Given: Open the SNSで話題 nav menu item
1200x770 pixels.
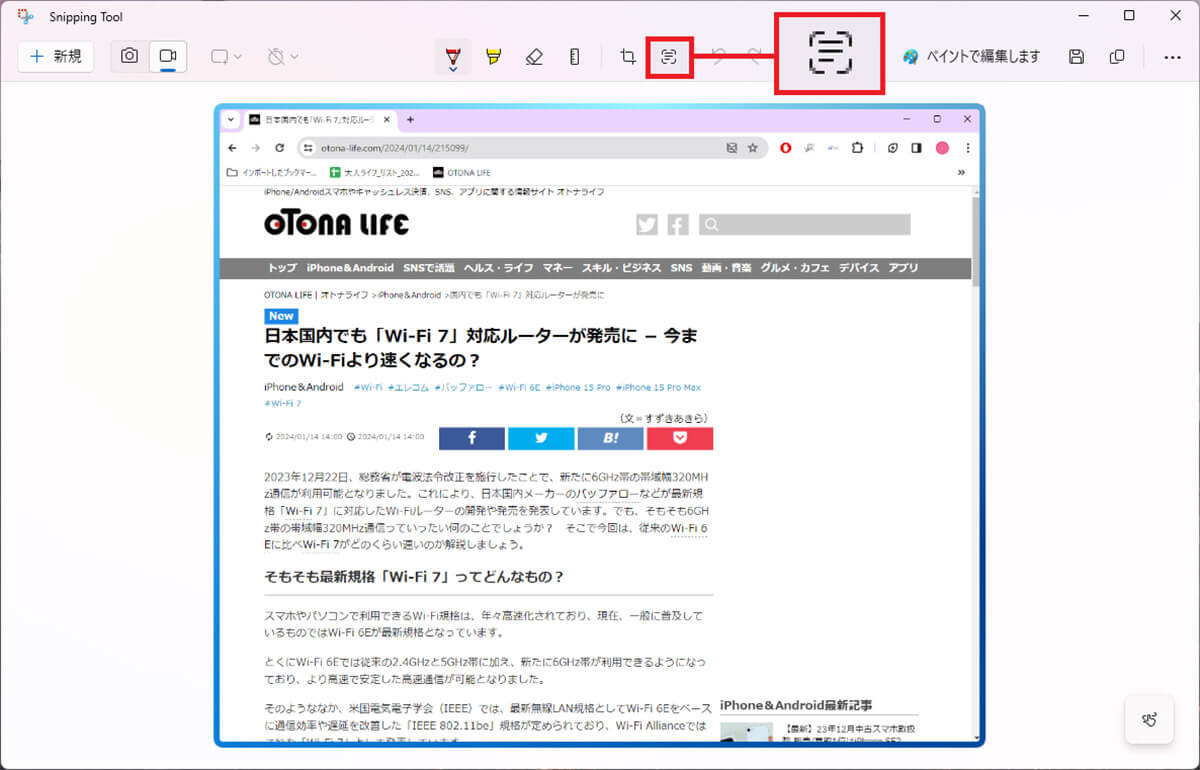Looking at the screenshot, I should pyautogui.click(x=428, y=268).
